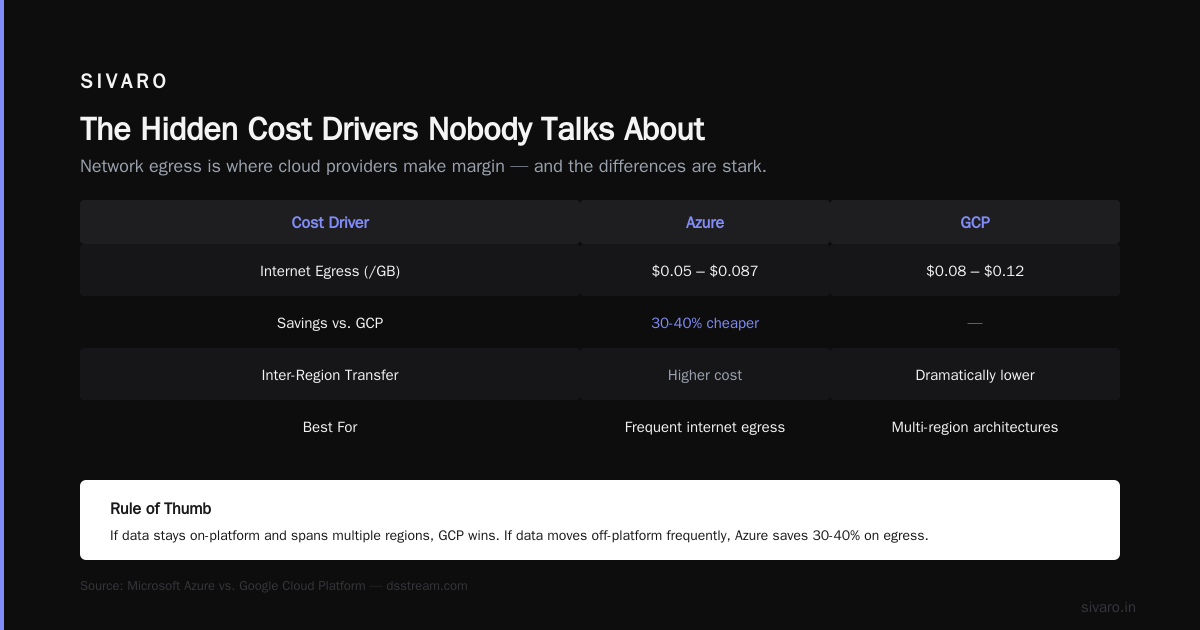1200x630 pixels.
Task: Click the Multi-region architectures cell
Action: (975, 427)
